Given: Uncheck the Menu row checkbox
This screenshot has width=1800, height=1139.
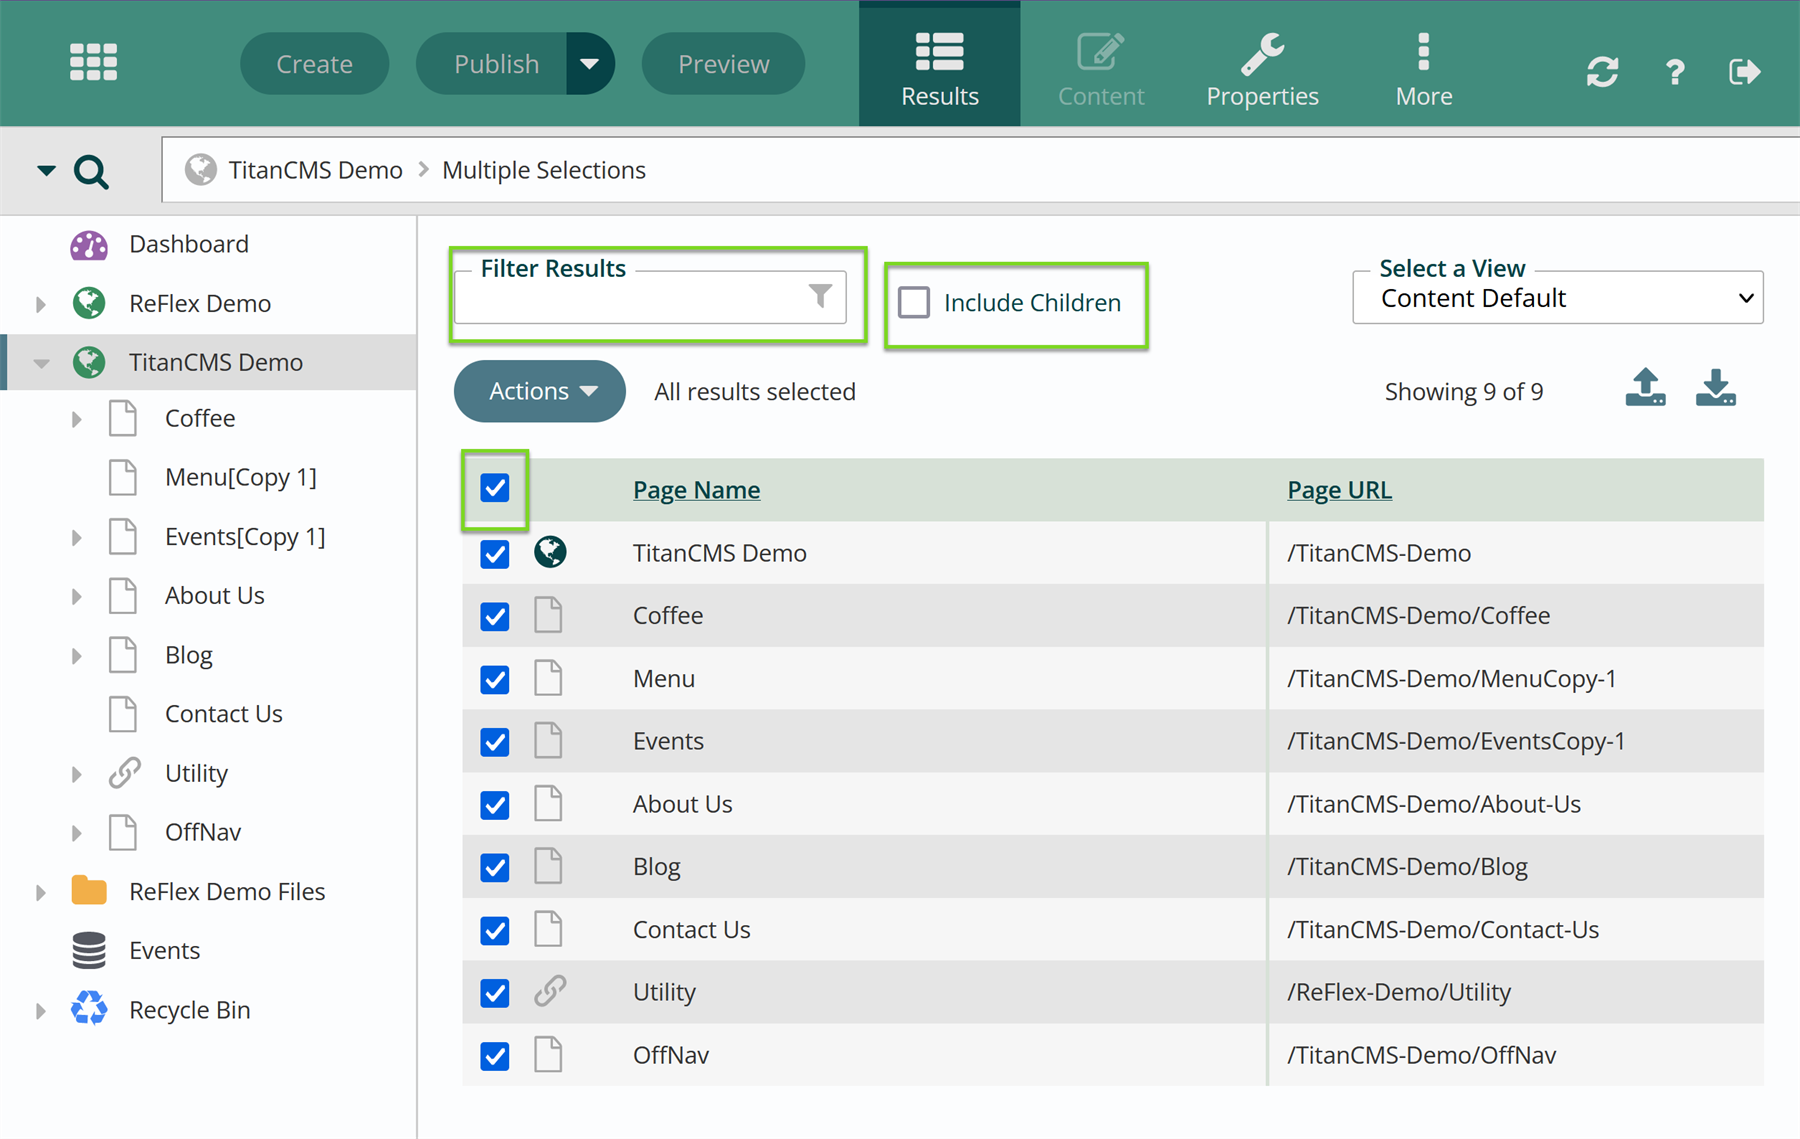Looking at the screenshot, I should 495,679.
